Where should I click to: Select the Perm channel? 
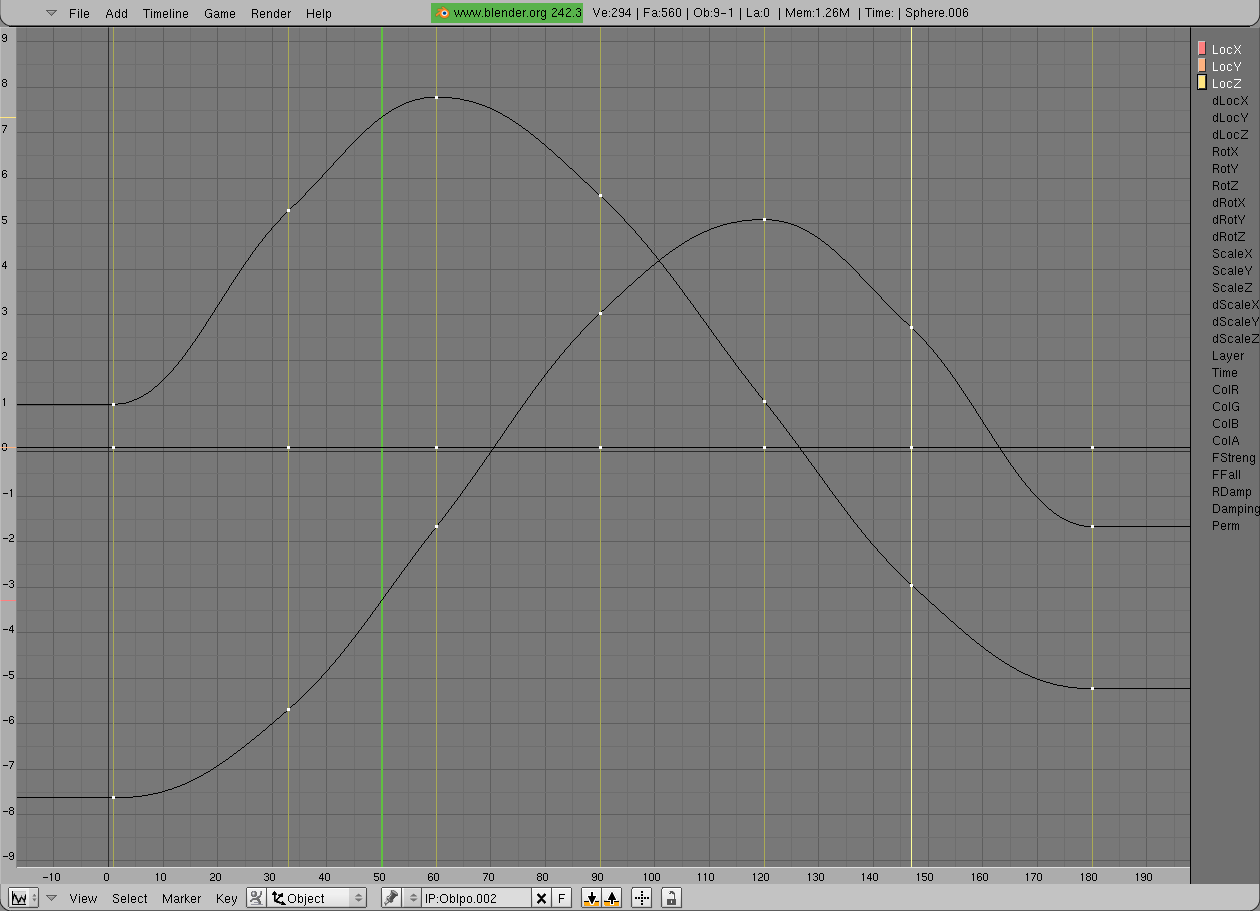pyautogui.click(x=1225, y=525)
